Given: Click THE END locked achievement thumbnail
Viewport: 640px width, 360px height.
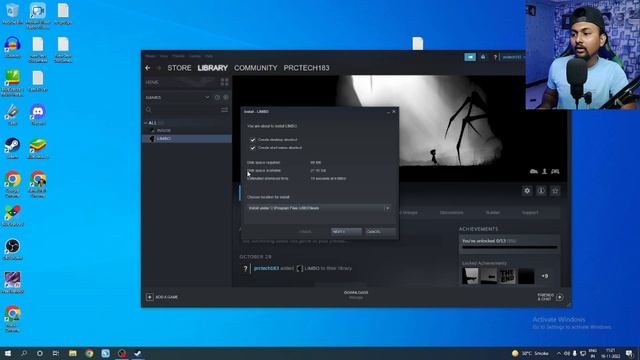Looking at the screenshot, I should point(507,276).
